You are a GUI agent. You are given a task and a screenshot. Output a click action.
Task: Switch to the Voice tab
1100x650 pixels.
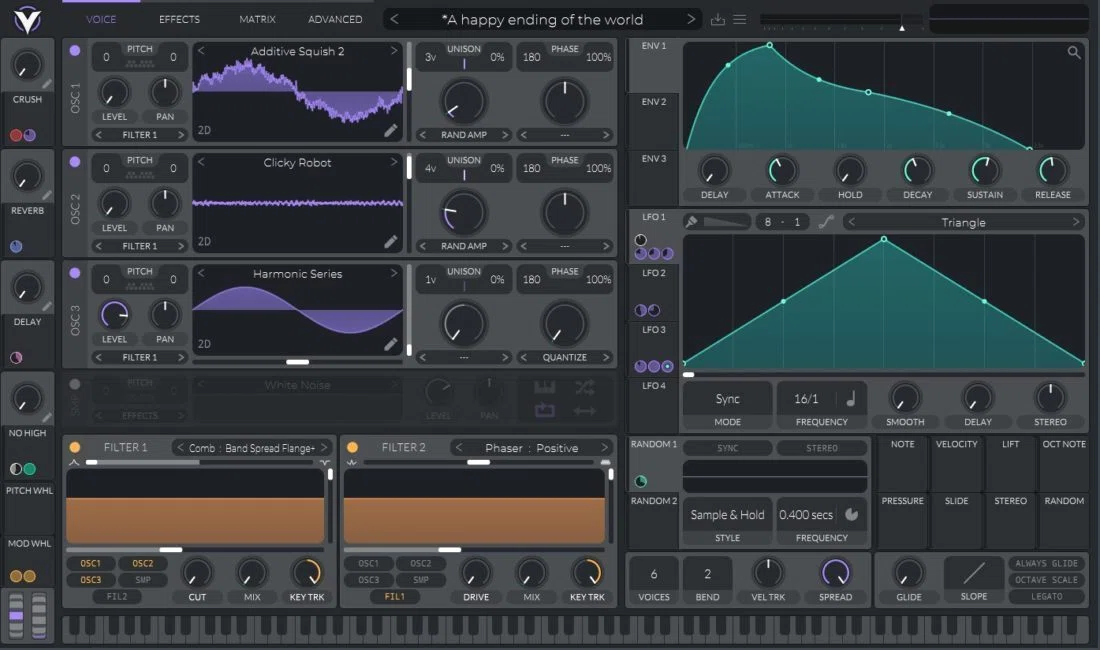pos(101,19)
